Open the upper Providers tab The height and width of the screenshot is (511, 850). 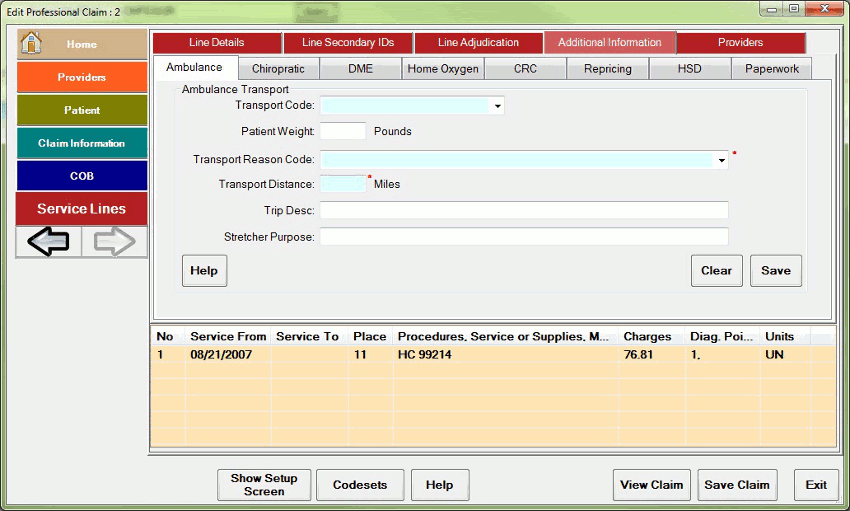click(x=740, y=43)
